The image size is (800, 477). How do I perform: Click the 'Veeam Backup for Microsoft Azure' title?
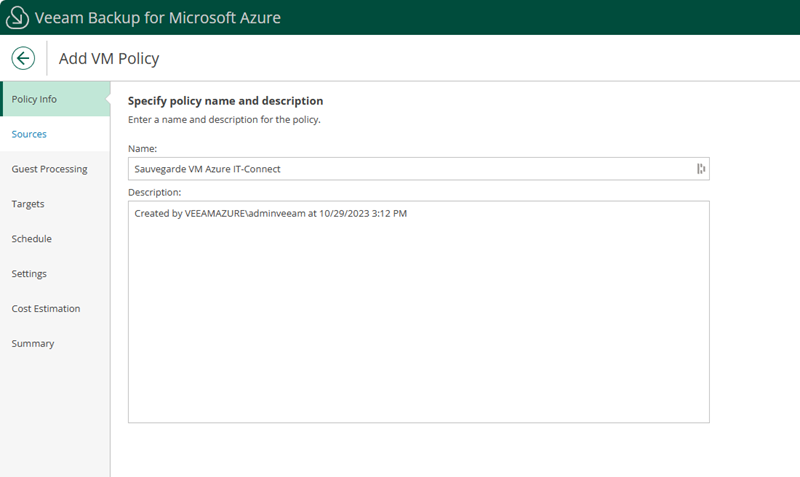point(158,17)
